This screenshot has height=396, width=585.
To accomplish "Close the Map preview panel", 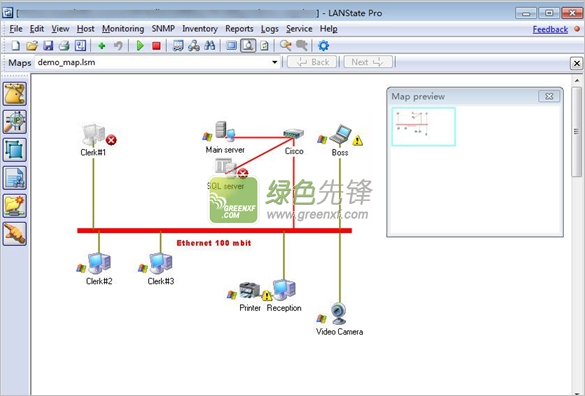I will 549,96.
